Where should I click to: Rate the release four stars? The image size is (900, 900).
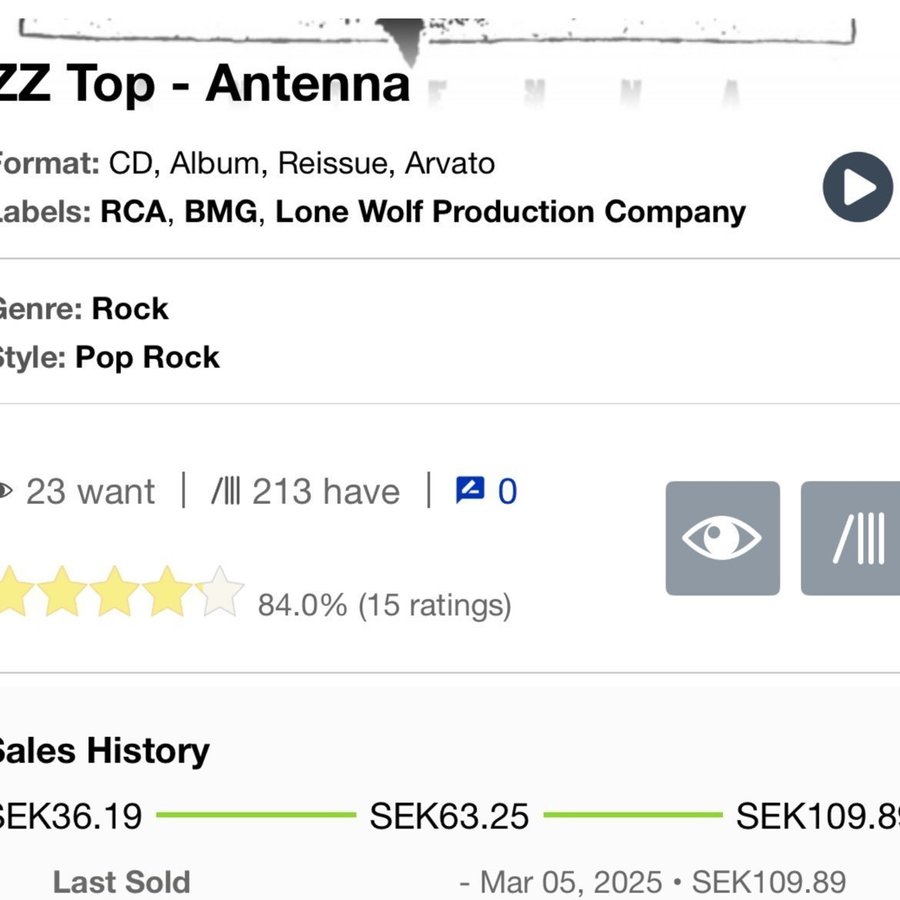(167, 592)
